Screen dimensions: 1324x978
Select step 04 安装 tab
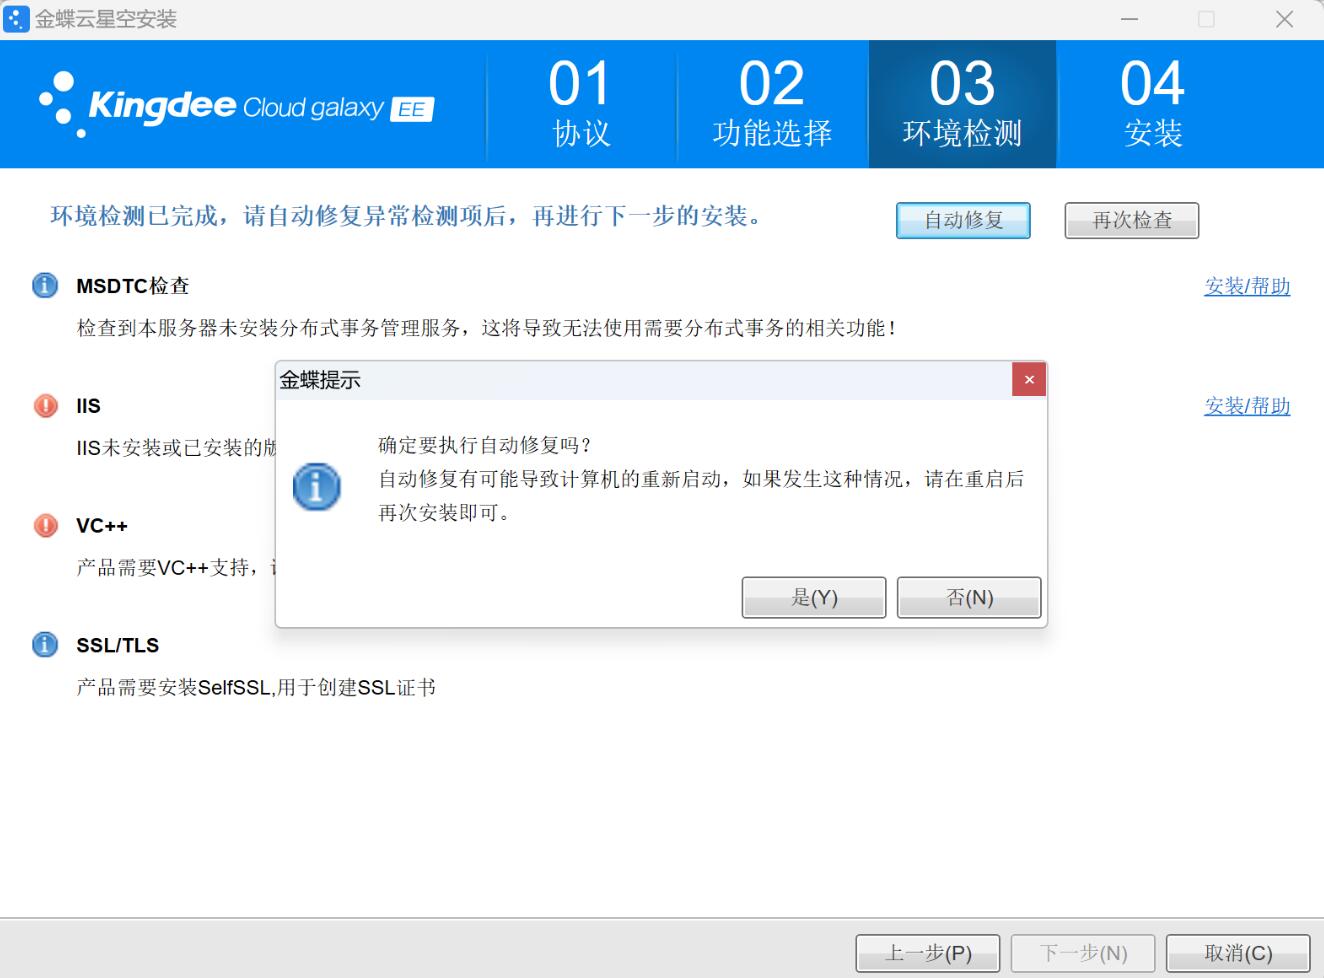[1153, 104]
